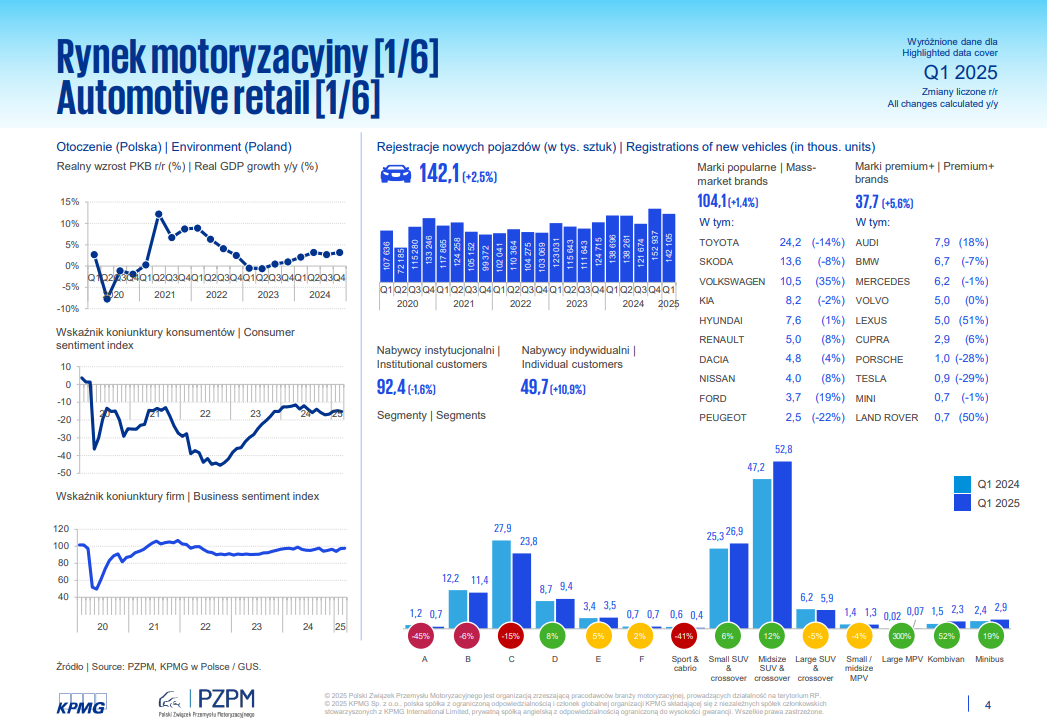
Task: Click the 'Źródło | Source' footnote line
Action: tap(159, 666)
